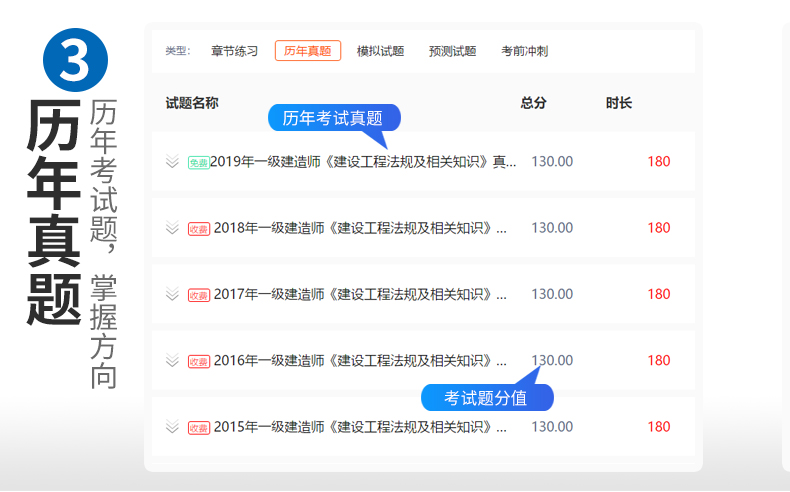790x492 pixels.
Task: Open the 模拟试题 tab
Action: tap(380, 51)
